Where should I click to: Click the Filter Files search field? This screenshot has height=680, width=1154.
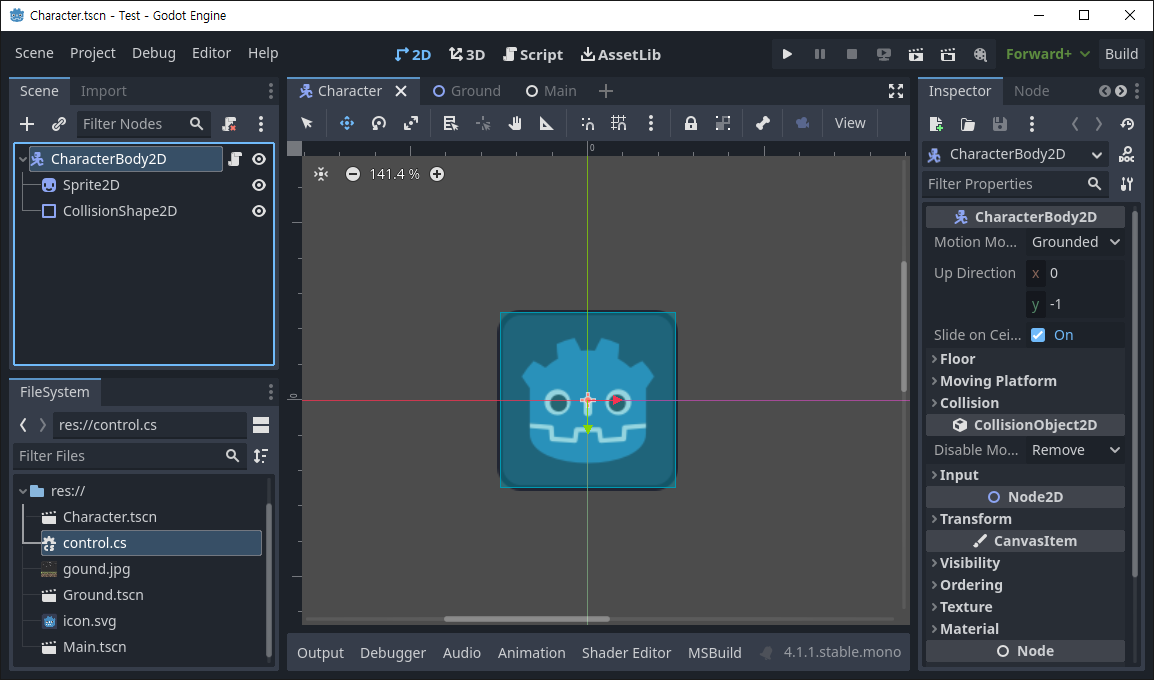(130, 456)
